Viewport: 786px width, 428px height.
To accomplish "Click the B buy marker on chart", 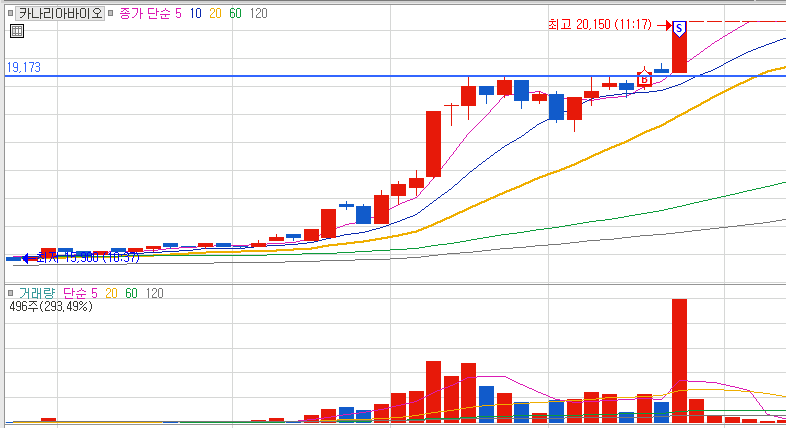I will pyautogui.click(x=644, y=79).
